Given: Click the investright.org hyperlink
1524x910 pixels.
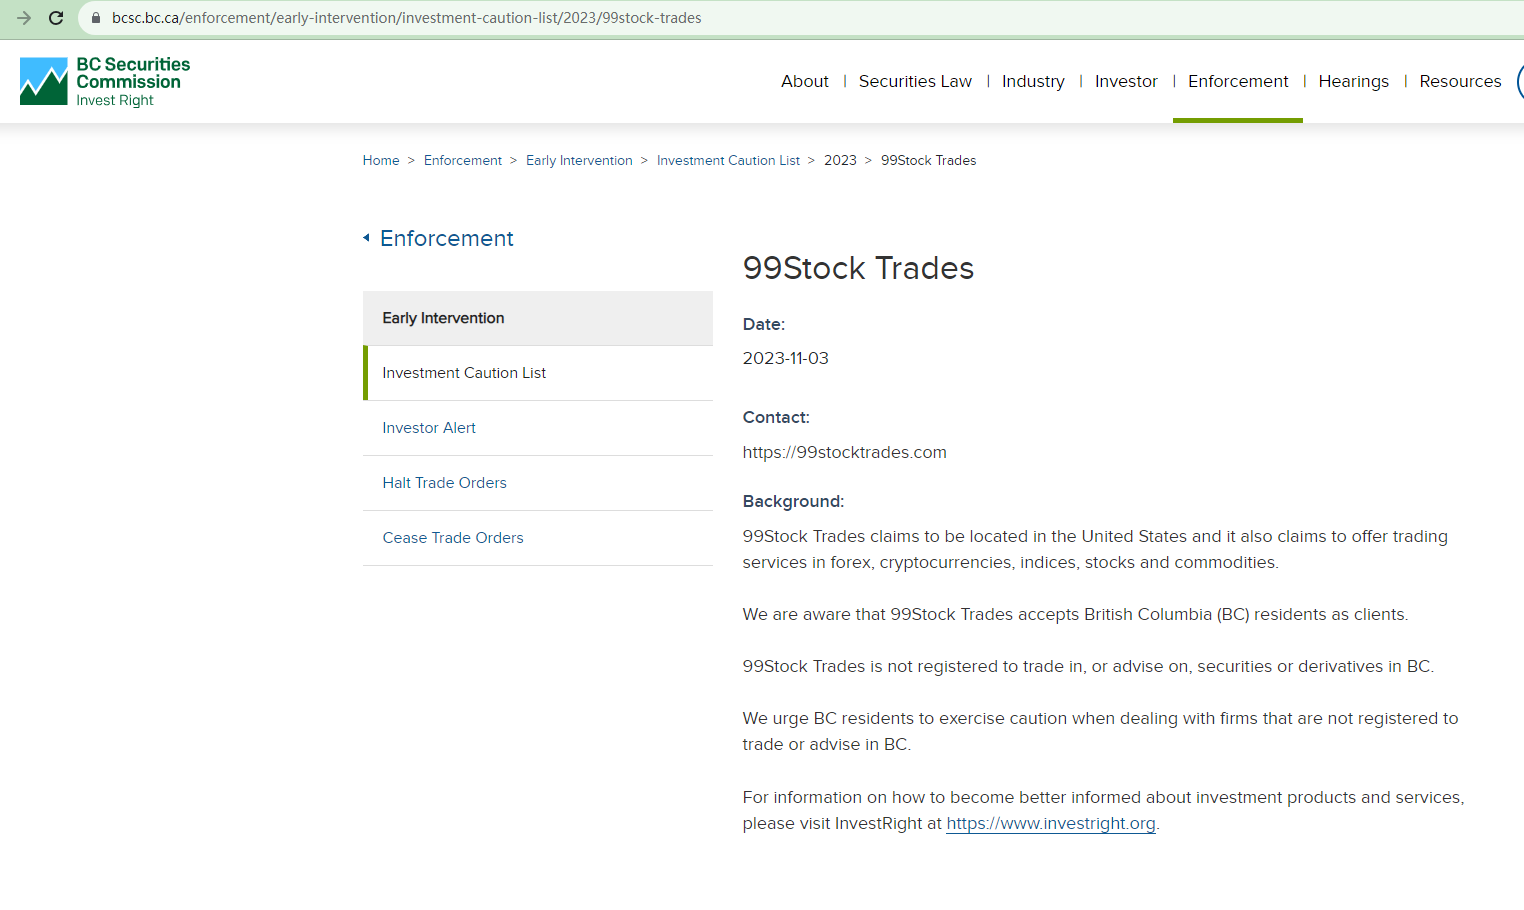Looking at the screenshot, I should [1050, 823].
